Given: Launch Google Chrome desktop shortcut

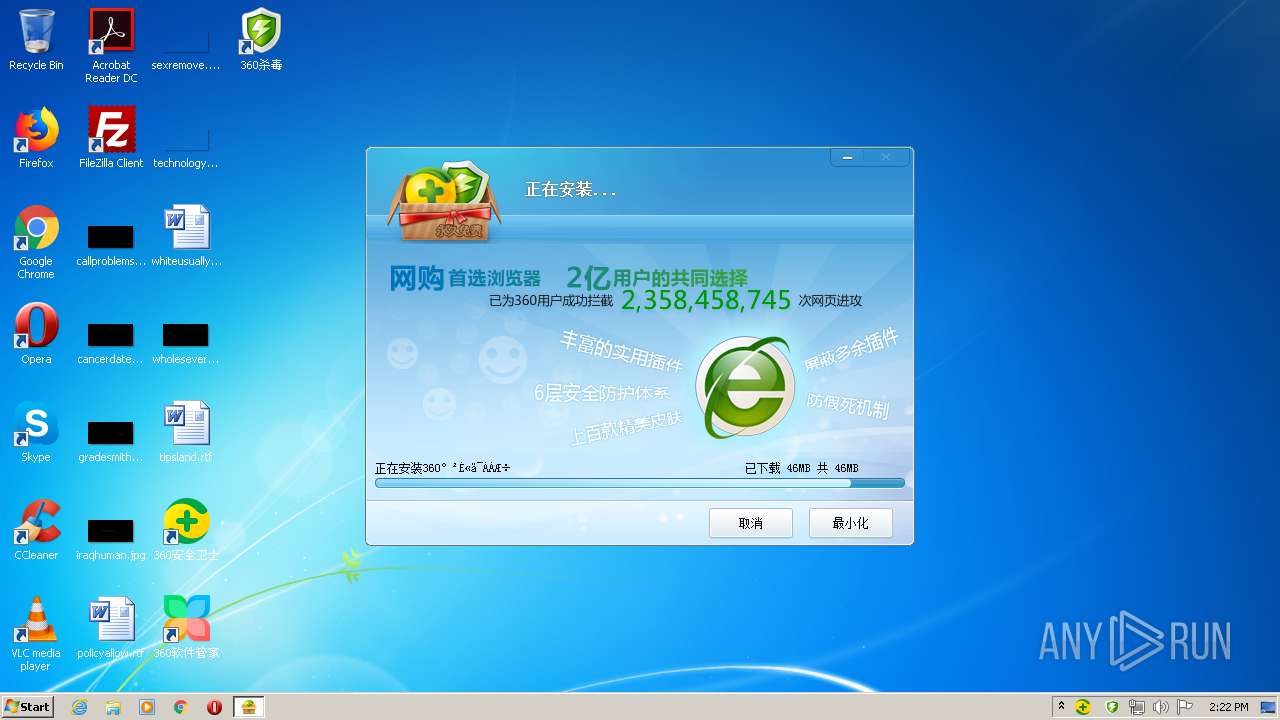Looking at the screenshot, I should point(36,242).
